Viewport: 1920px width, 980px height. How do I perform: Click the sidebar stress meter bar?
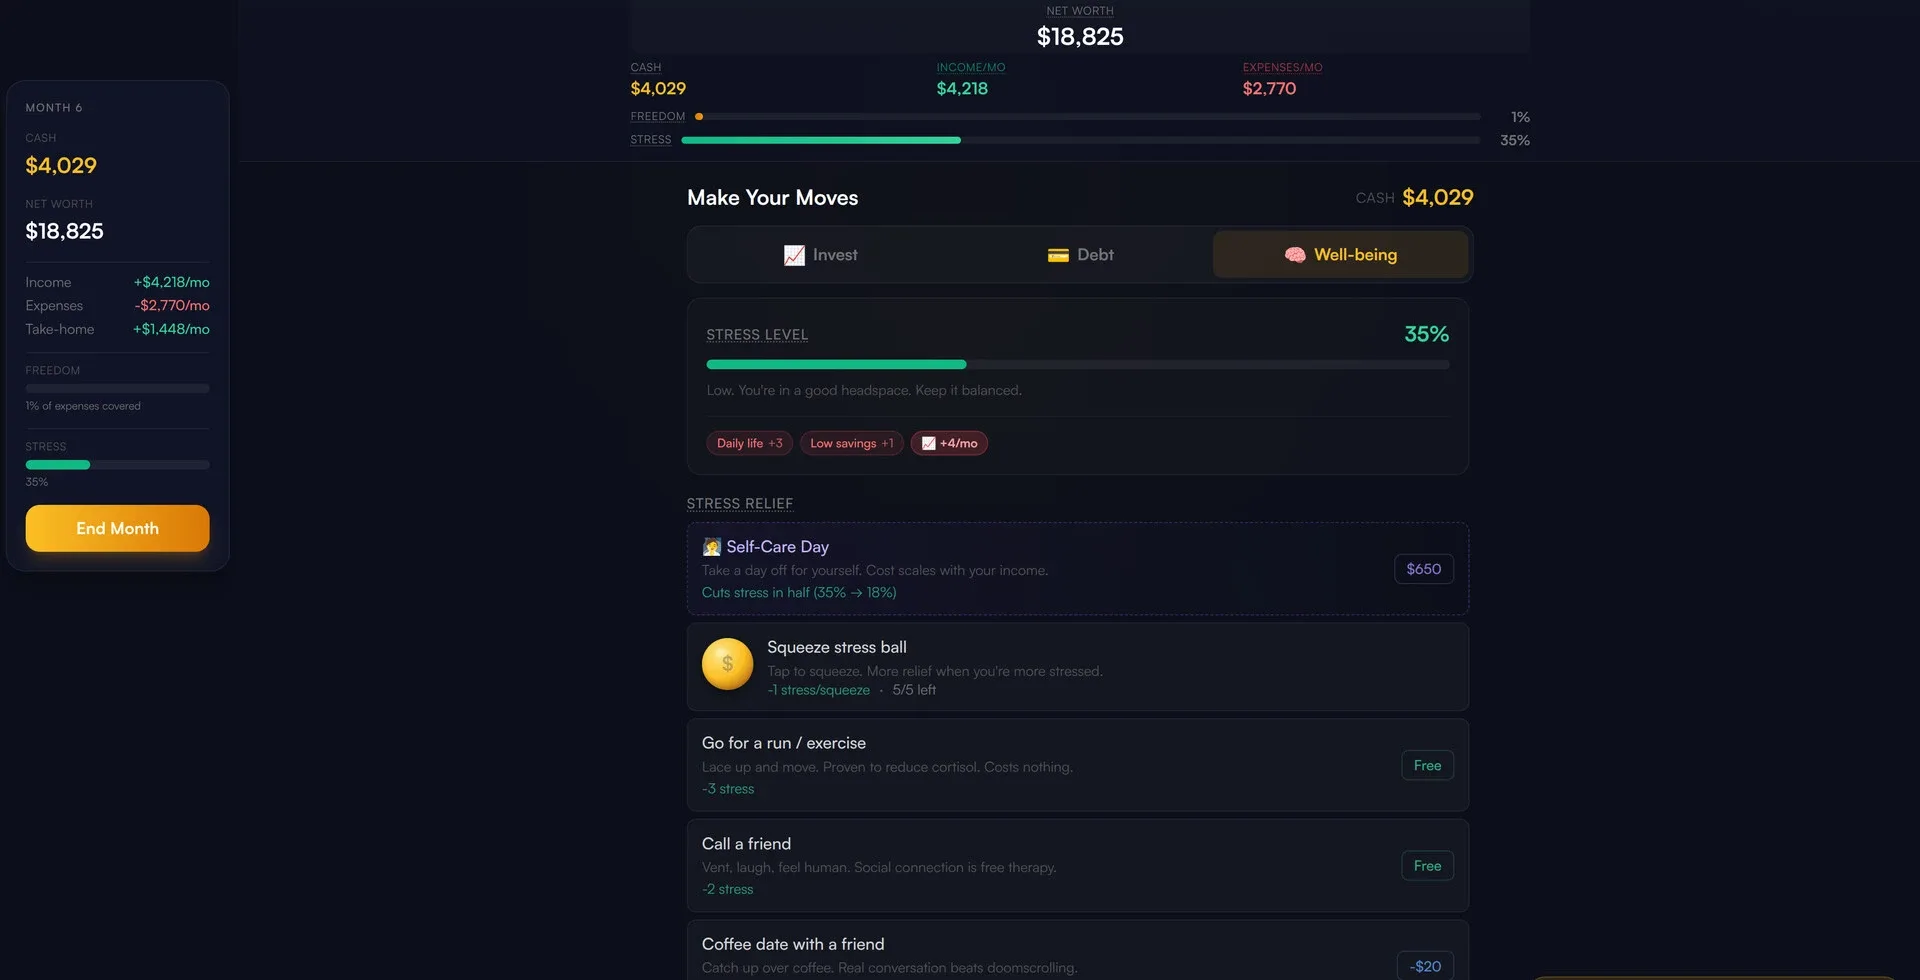[117, 465]
